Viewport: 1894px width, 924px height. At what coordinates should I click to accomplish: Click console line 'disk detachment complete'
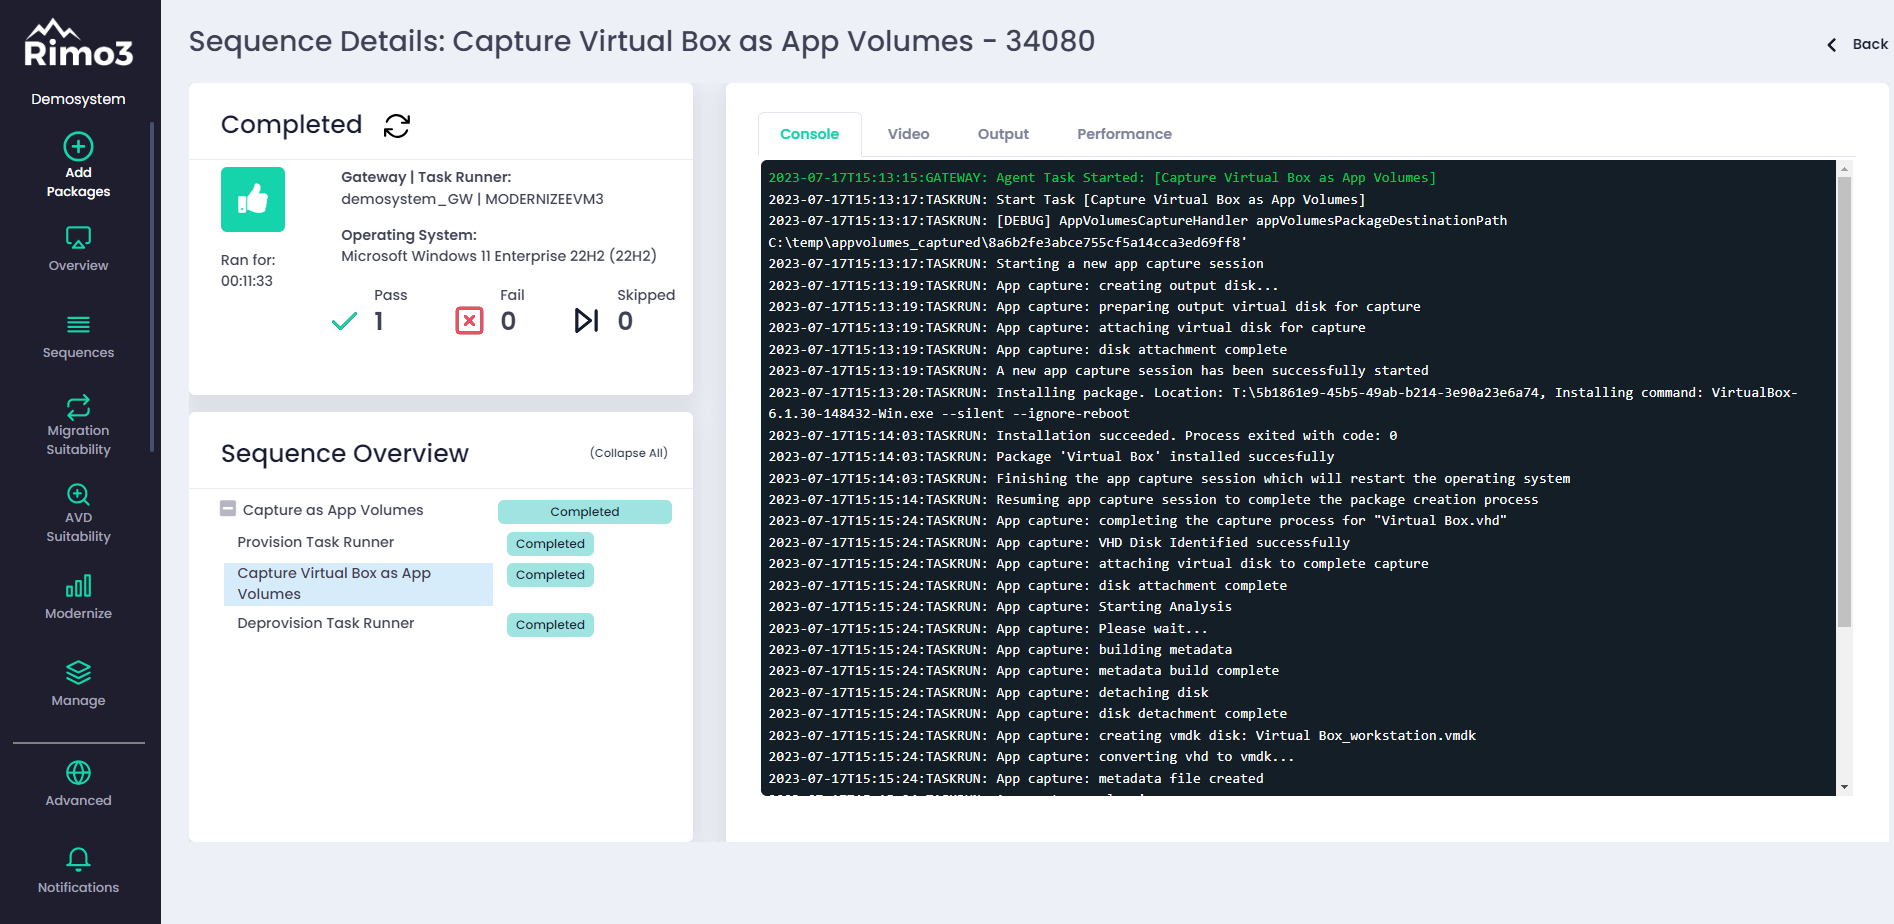(x=1028, y=714)
